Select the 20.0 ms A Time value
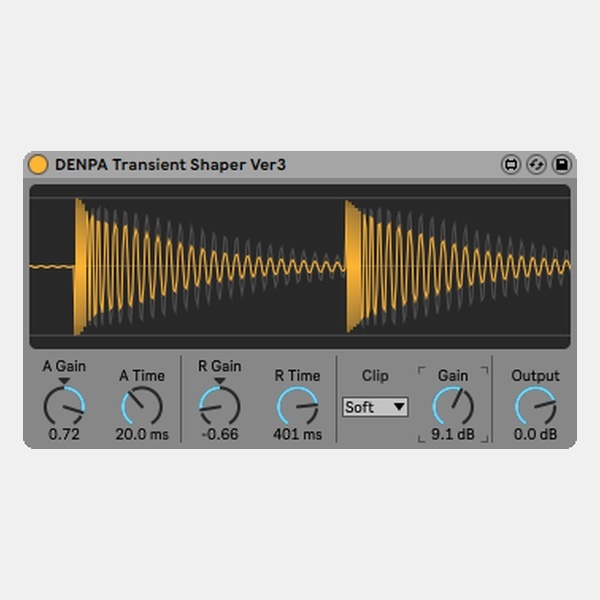The height and width of the screenshot is (600, 600). click(x=142, y=434)
